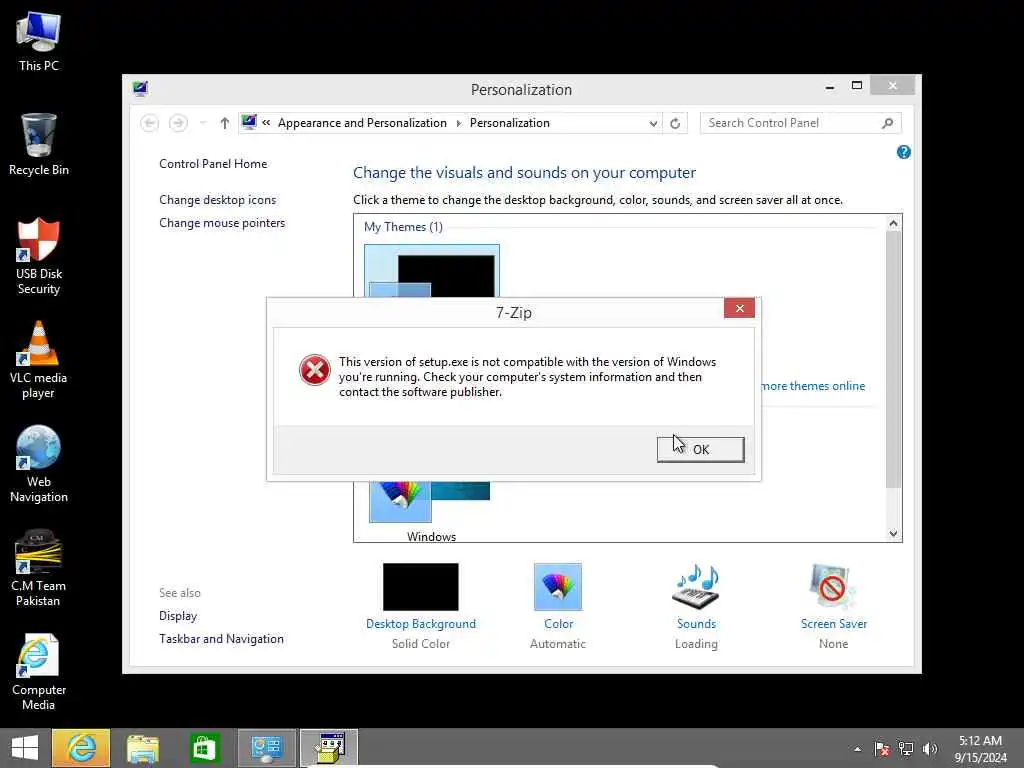Select Computer Media desktop shortcut
Screen dimensions: 1024x768
coord(39,672)
